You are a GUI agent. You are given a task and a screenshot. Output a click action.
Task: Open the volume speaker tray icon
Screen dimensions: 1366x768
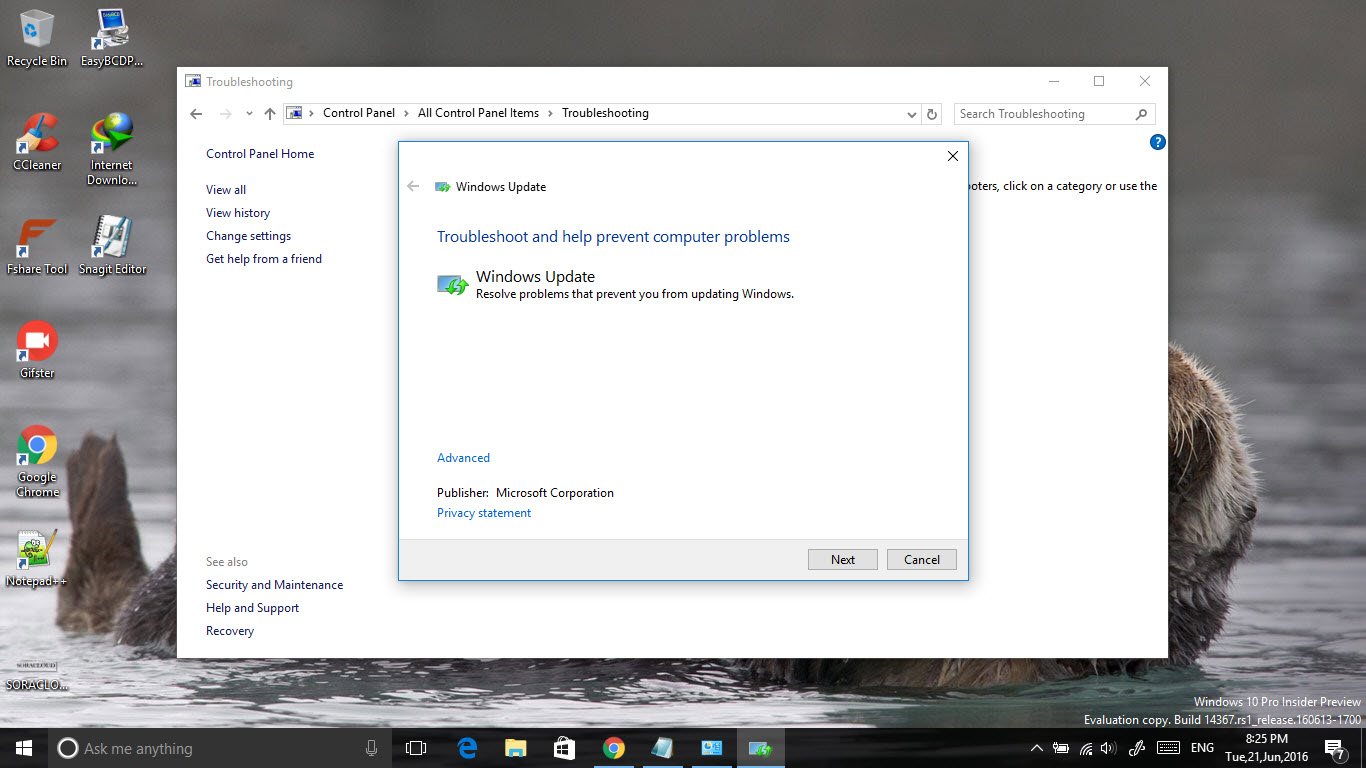[x=1108, y=748]
